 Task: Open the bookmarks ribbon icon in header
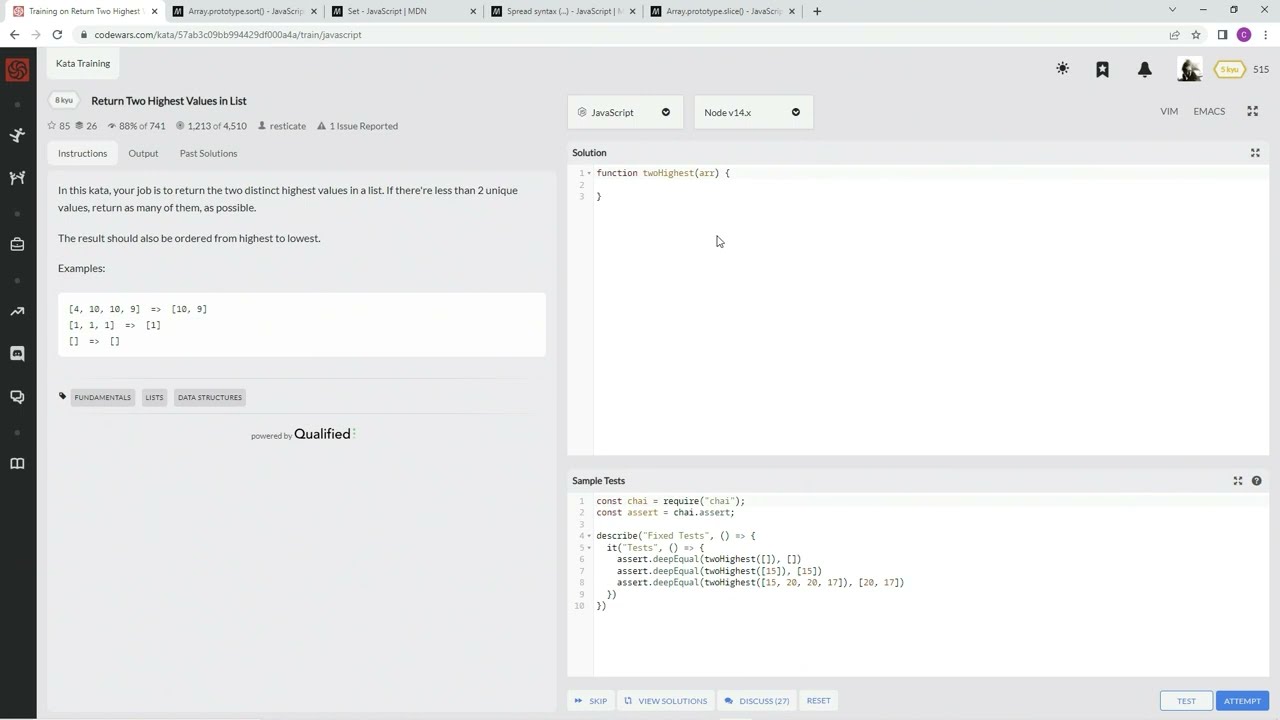coord(1102,69)
